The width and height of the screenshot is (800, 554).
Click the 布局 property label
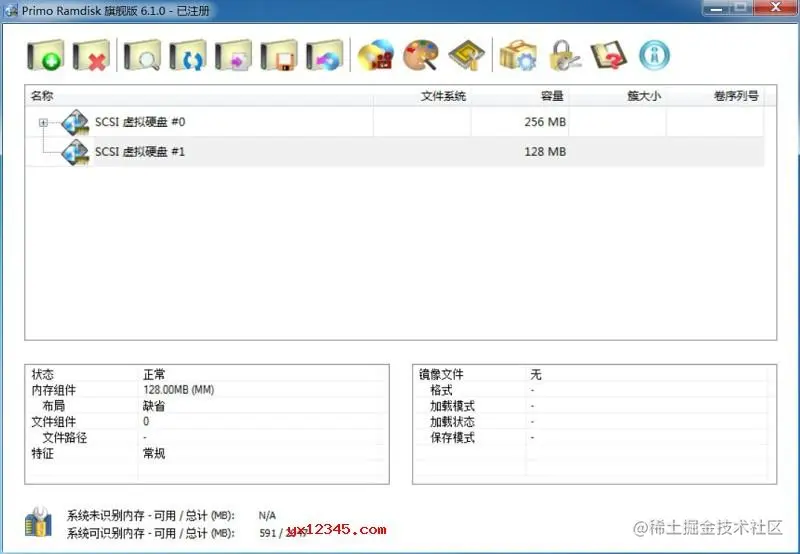click(54, 406)
